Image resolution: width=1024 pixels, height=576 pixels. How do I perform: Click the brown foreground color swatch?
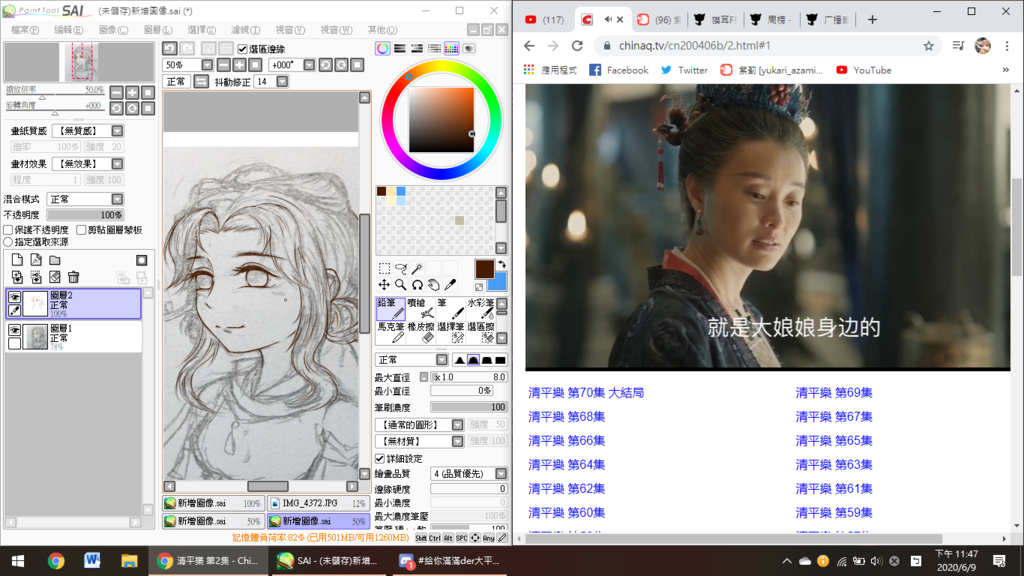point(485,269)
